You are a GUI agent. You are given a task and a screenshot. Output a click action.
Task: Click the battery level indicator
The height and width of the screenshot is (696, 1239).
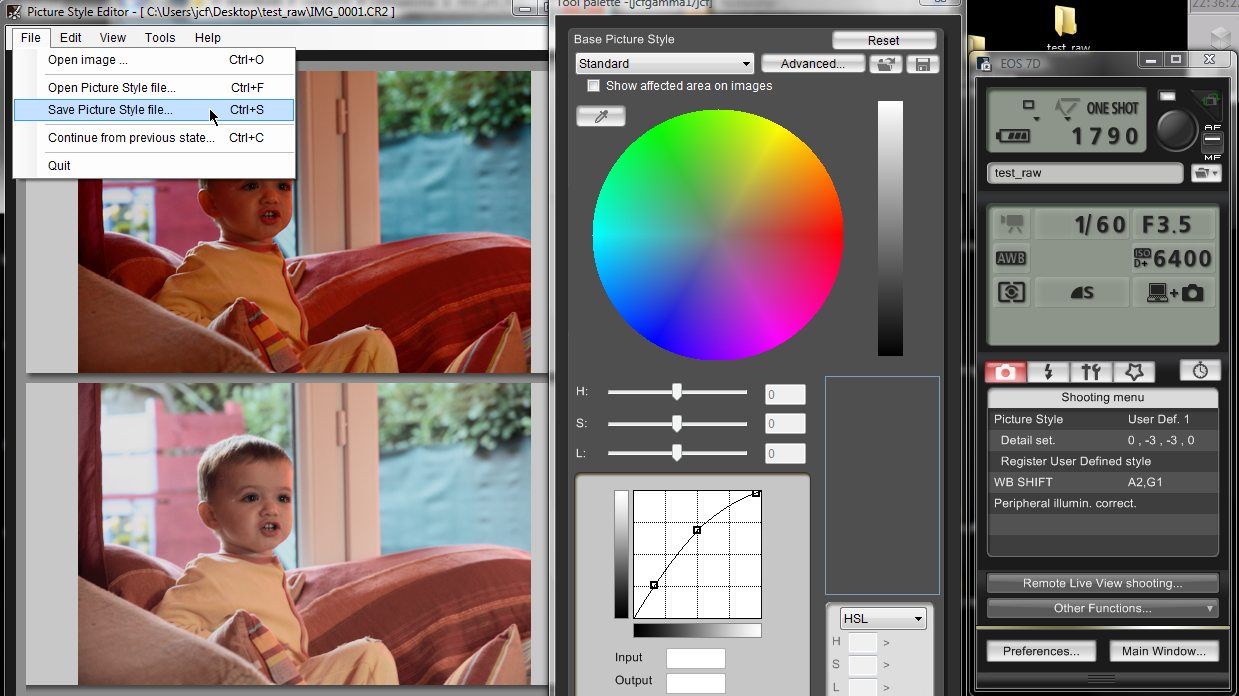tap(1014, 136)
